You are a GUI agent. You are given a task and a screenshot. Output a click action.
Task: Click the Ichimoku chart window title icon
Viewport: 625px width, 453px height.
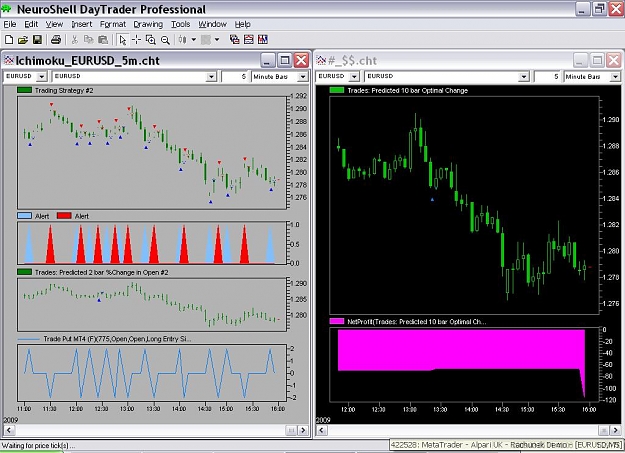[x=9, y=61]
